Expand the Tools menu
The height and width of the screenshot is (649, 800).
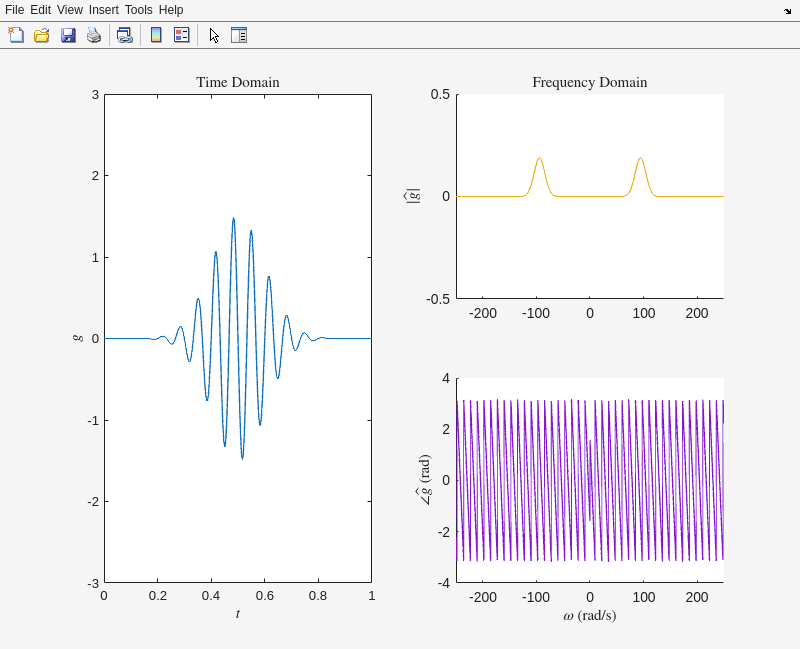[x=139, y=10]
